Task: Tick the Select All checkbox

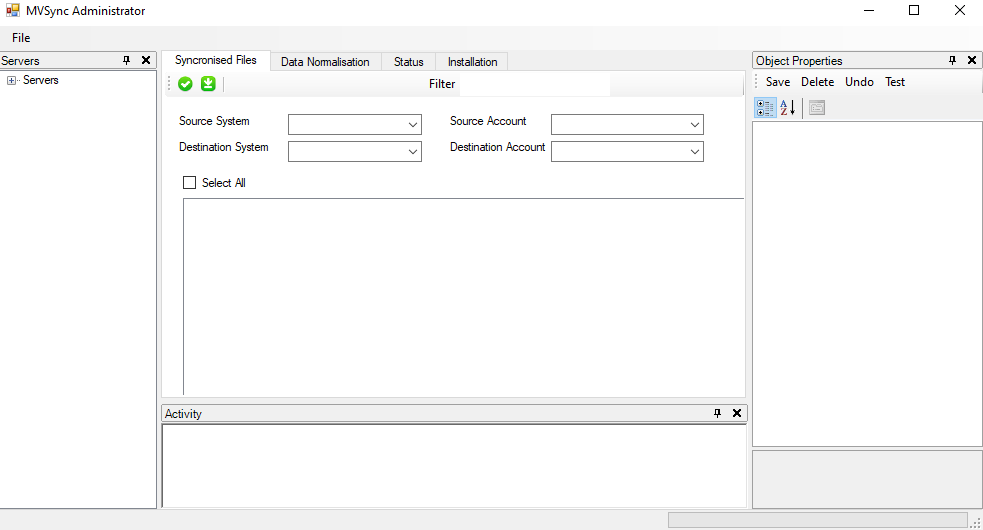Action: 189,183
